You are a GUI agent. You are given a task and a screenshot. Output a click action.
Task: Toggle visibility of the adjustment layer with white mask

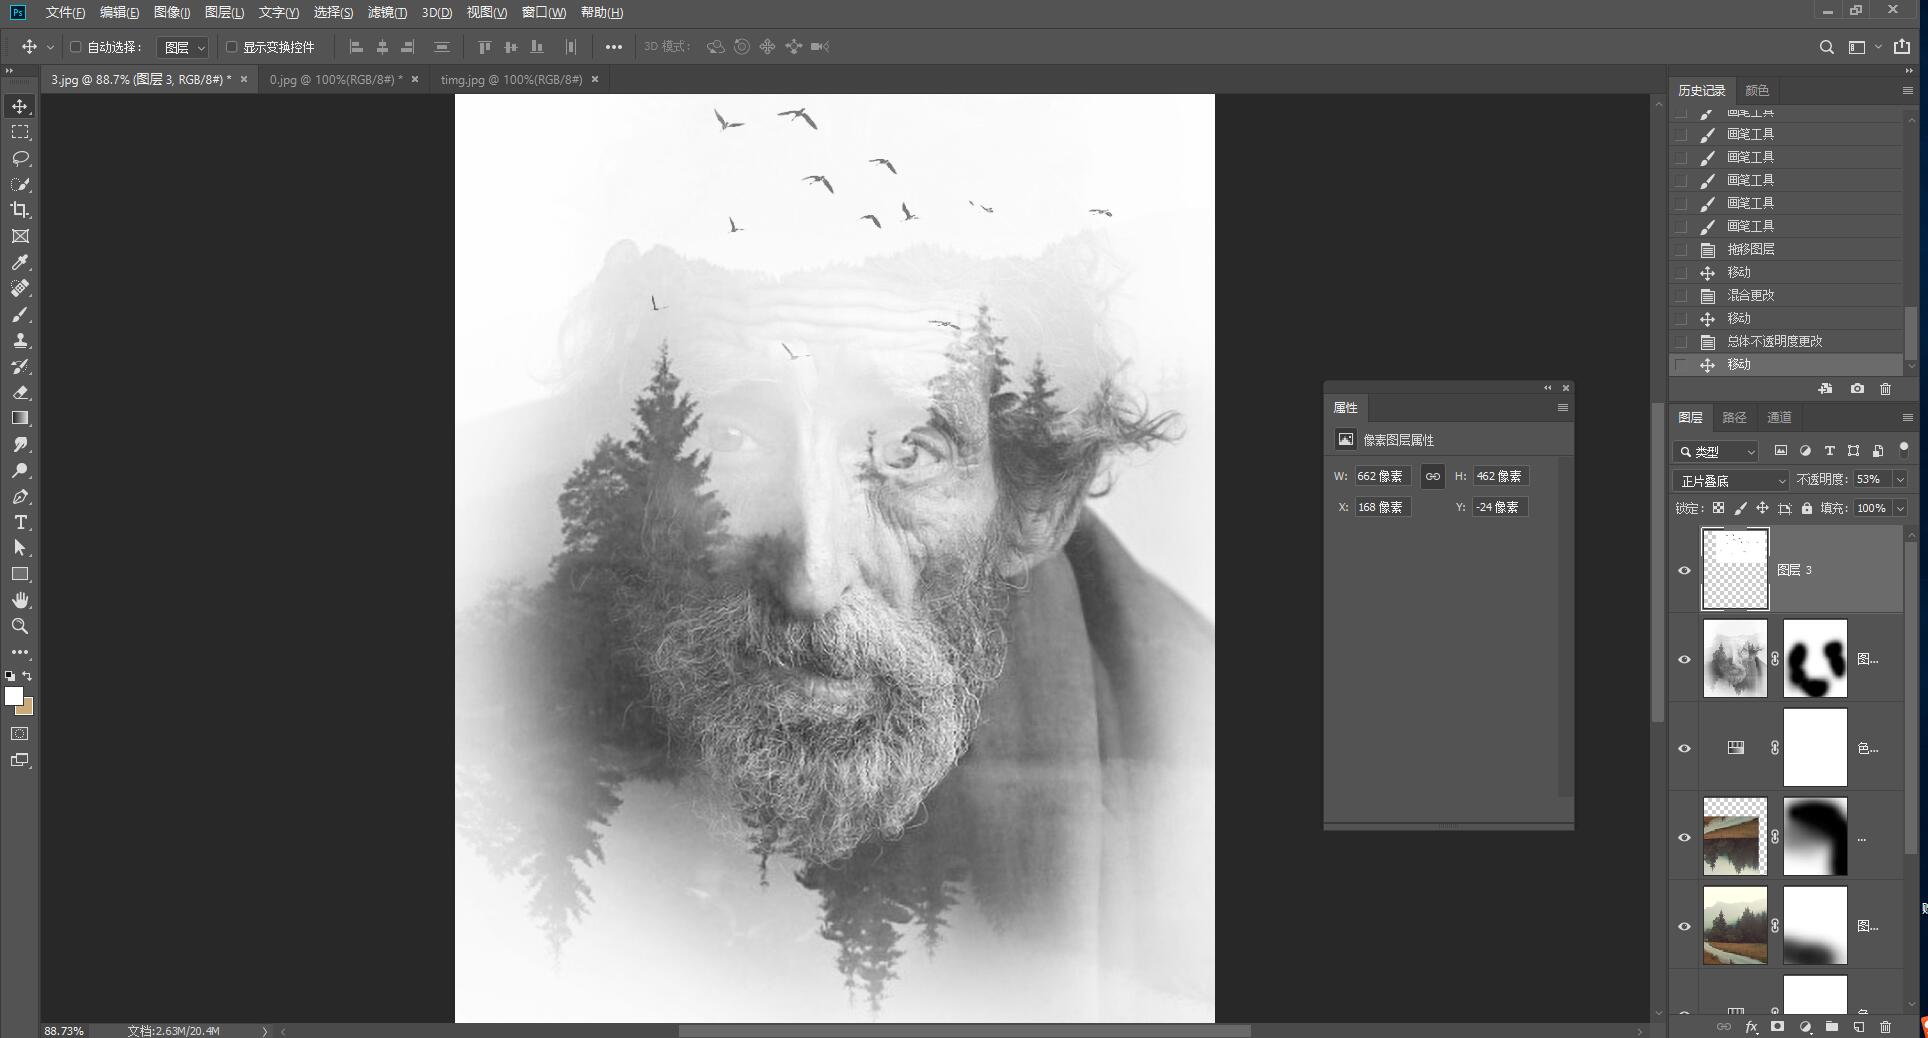(x=1684, y=748)
